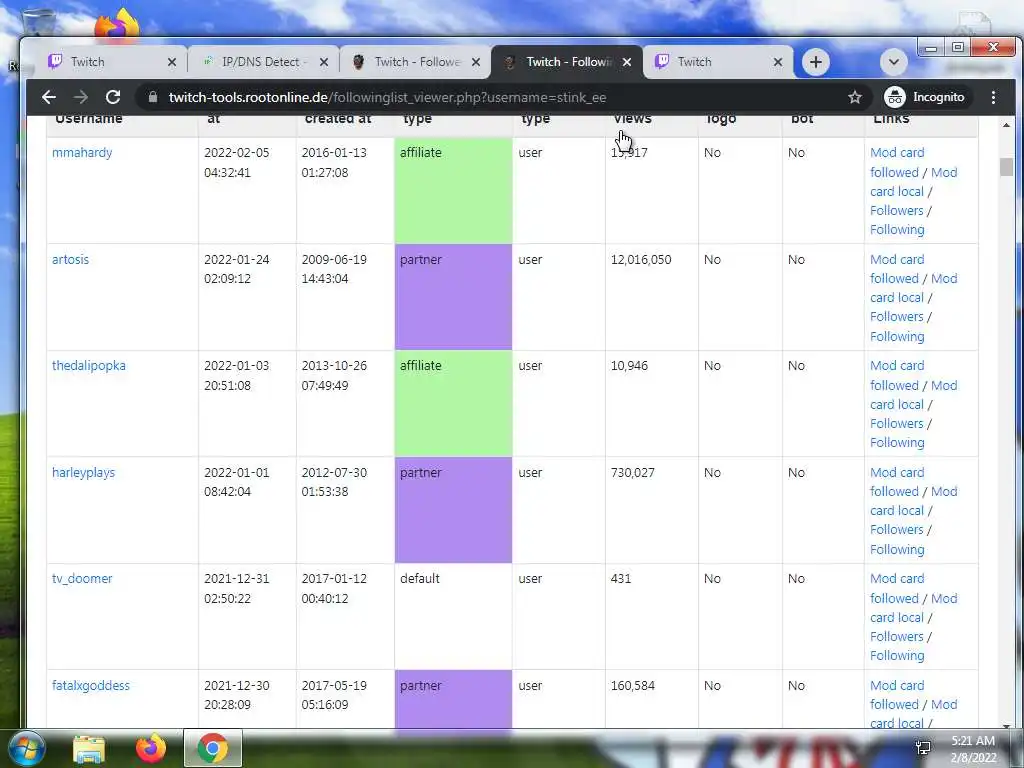Click the green affiliate cell for thedalipopka

click(x=453, y=404)
